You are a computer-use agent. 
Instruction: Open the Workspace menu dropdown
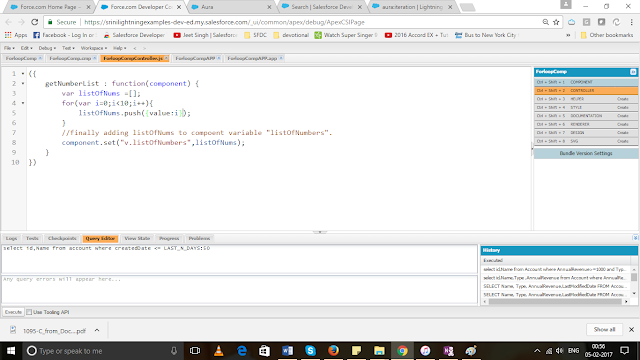click(94, 48)
